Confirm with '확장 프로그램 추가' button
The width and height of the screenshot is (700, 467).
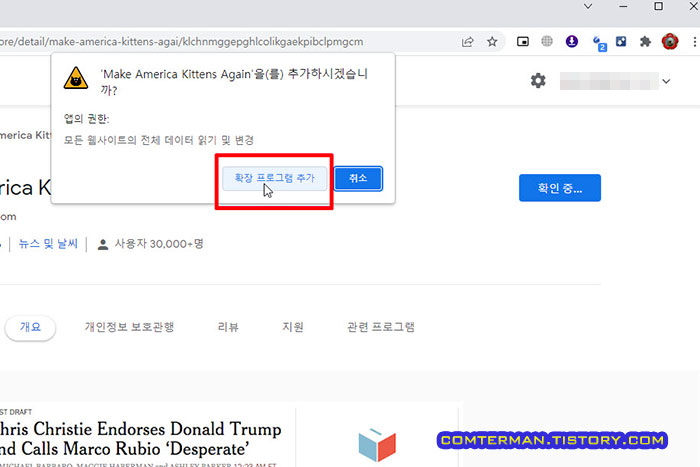[x=275, y=178]
